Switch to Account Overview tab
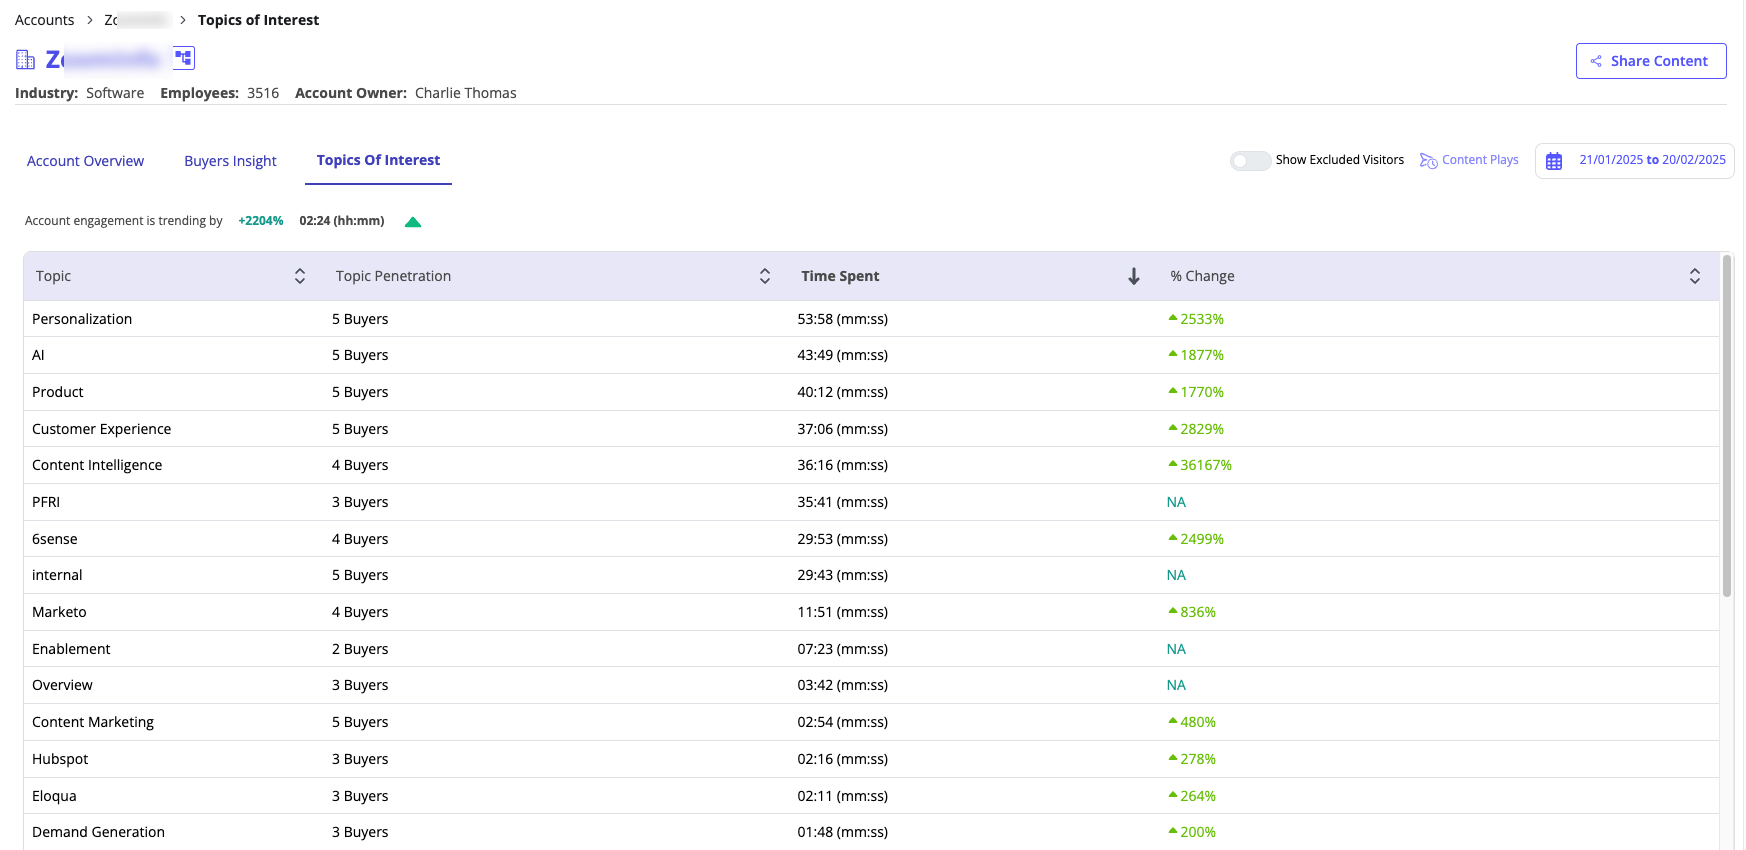 [x=85, y=161]
